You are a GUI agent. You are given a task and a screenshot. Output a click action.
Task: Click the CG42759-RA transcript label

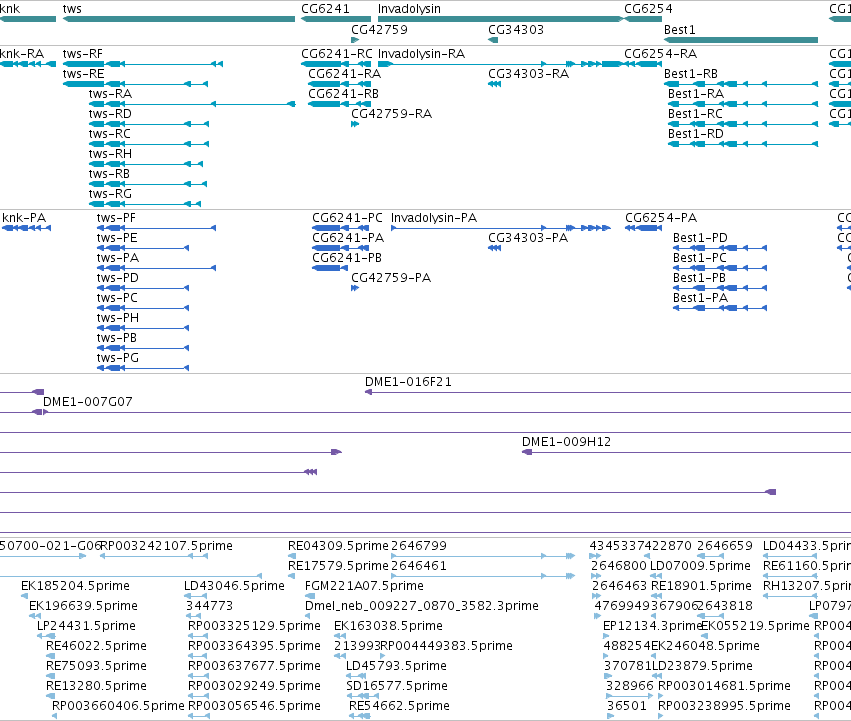(391, 113)
